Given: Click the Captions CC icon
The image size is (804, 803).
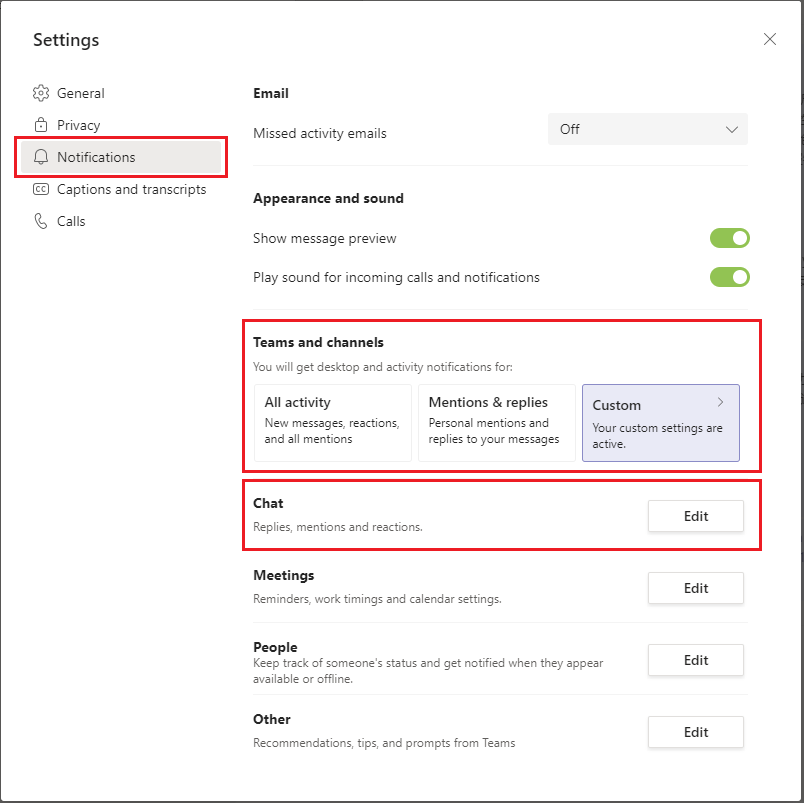Looking at the screenshot, I should pos(41,189).
